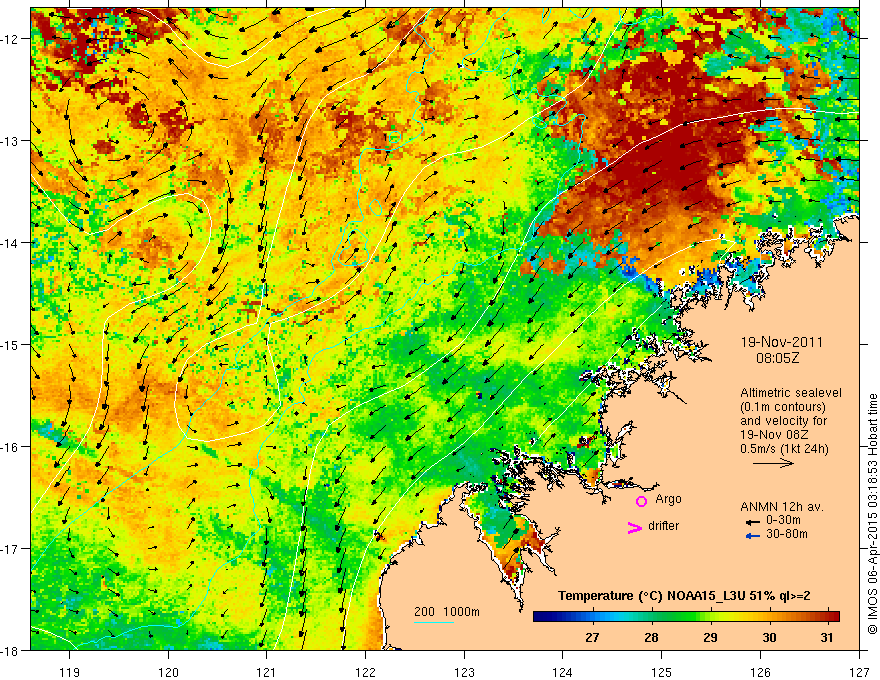Click the longitude axis label 122
880x680 pixels.
[365, 672]
